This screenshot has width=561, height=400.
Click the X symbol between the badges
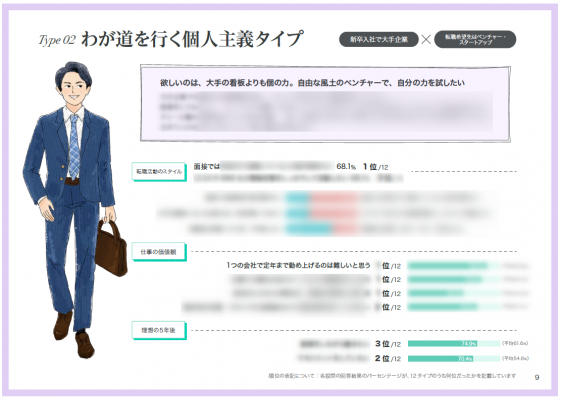426,39
